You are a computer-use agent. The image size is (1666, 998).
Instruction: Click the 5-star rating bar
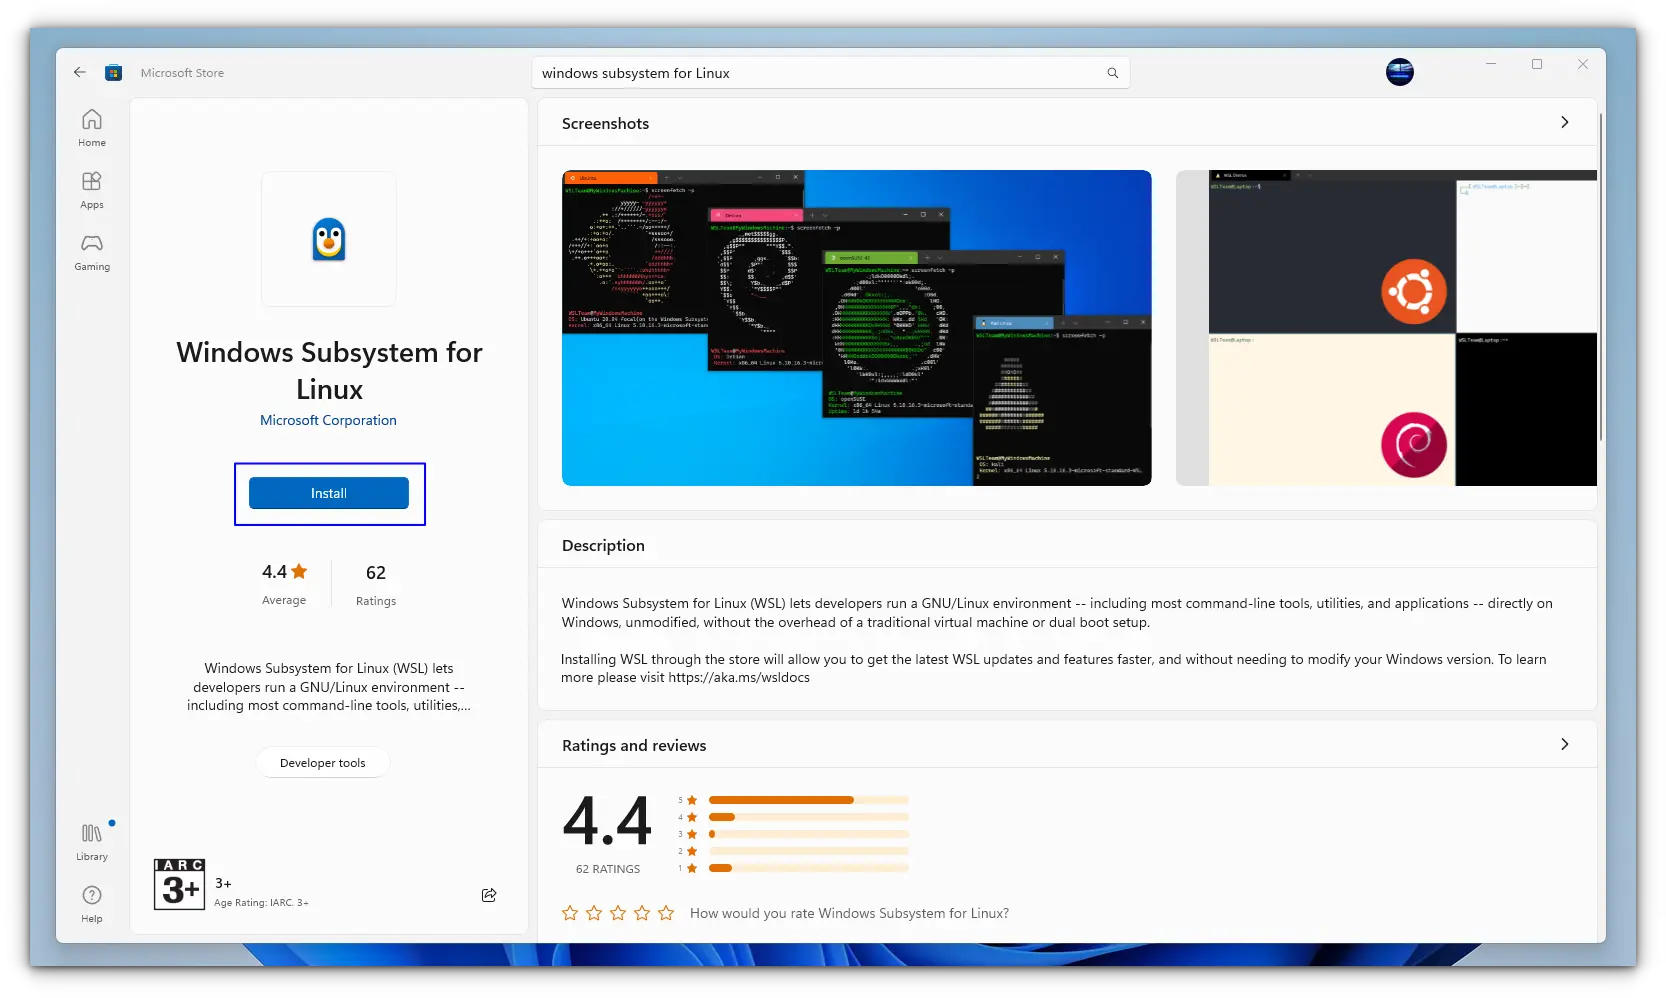point(808,800)
